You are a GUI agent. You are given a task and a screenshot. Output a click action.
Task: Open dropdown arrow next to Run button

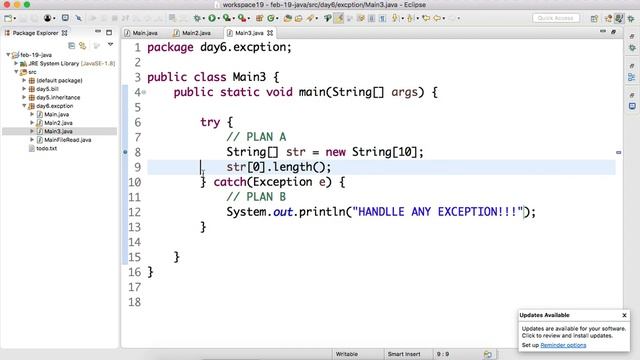pos(218,18)
